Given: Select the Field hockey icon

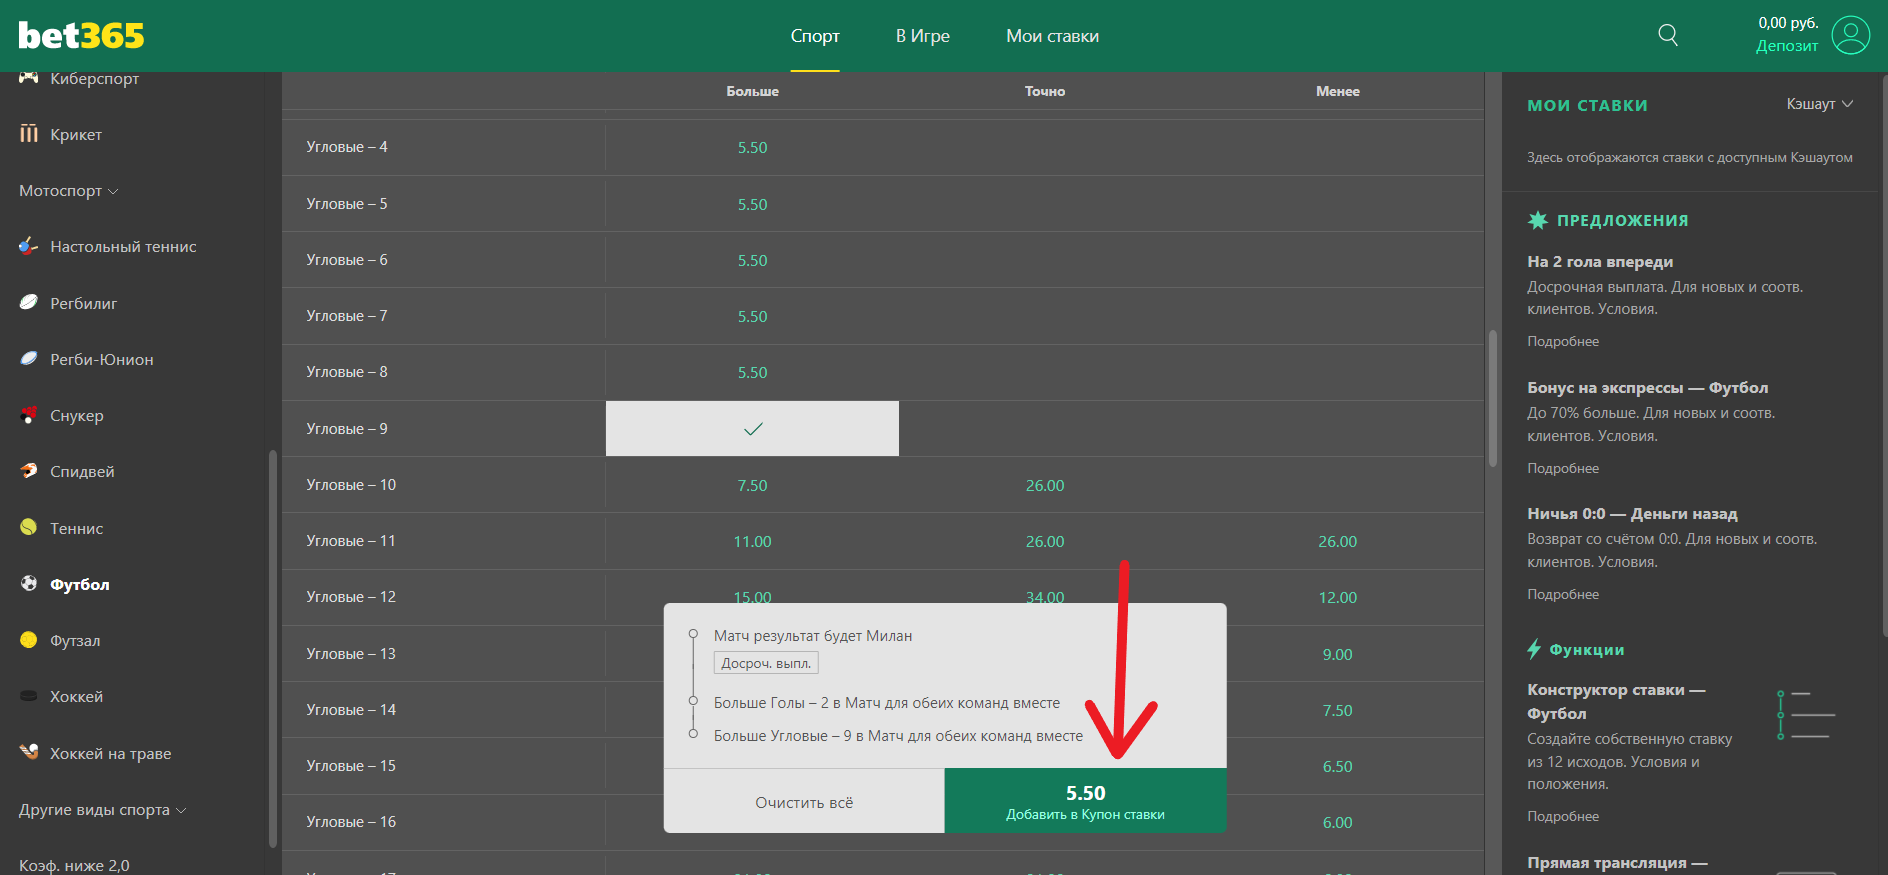Looking at the screenshot, I should (29, 753).
